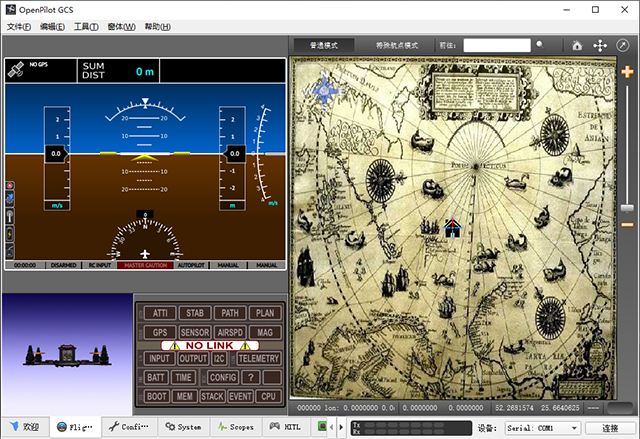Toggle waypoint mode (second map mode button)
This screenshot has width=640, height=439.
click(397, 45)
